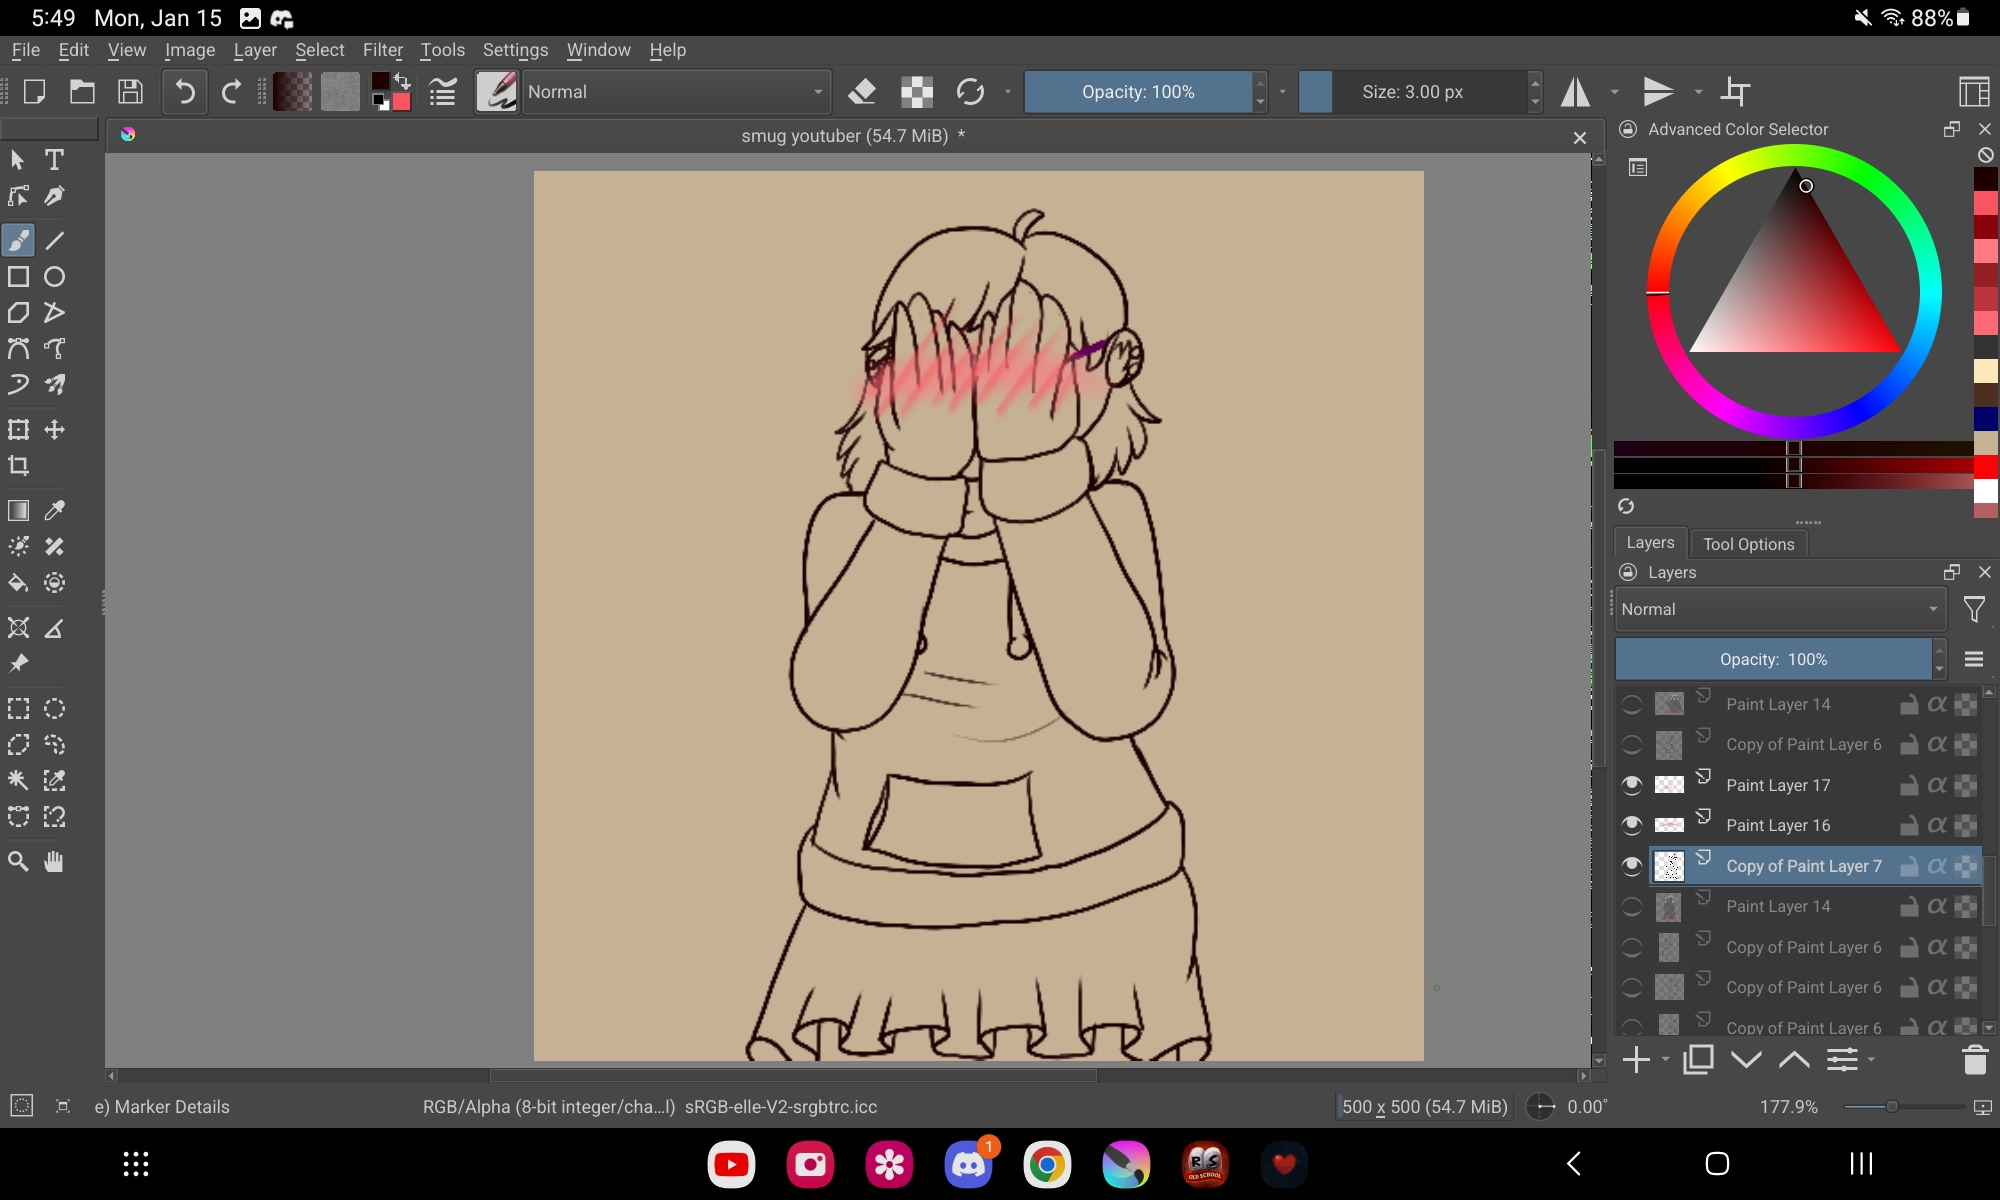2000x1200 pixels.
Task: Open the brush blending mode Normal dropdown
Action: point(676,92)
